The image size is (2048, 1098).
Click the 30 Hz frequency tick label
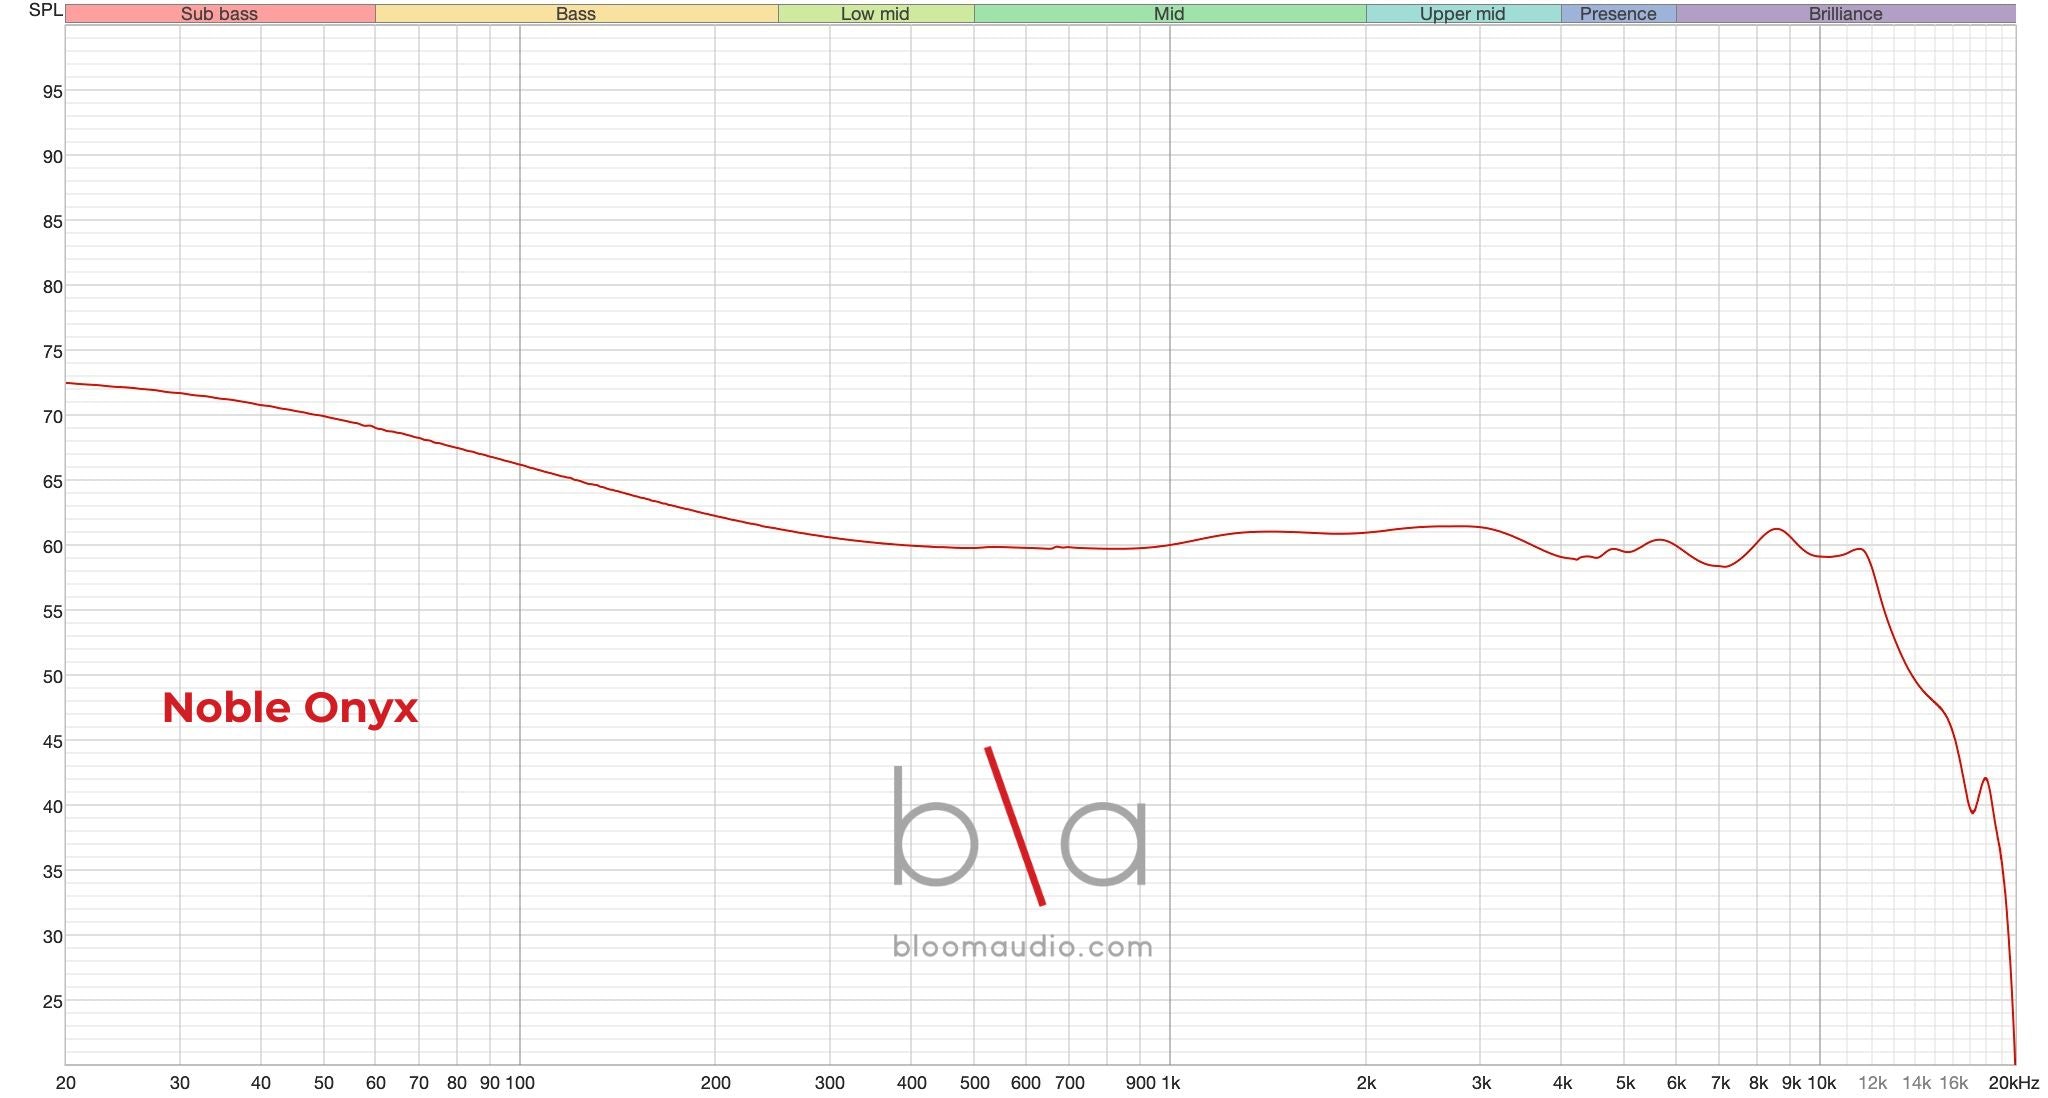pos(180,1083)
